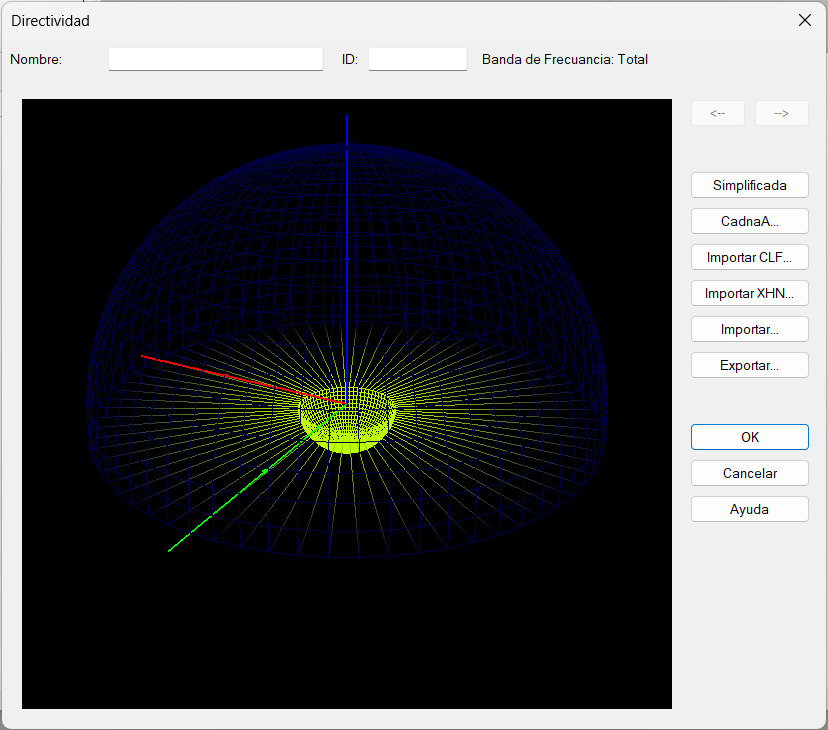Screen dimensions: 828x730
Task: Open the CadnaA... directivity option
Action: pyautogui.click(x=749, y=221)
